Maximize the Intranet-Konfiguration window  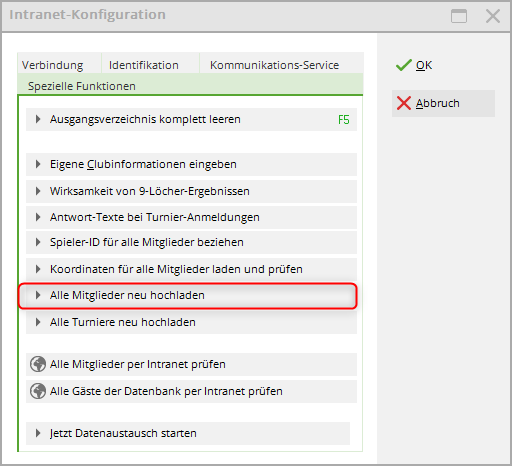(459, 16)
